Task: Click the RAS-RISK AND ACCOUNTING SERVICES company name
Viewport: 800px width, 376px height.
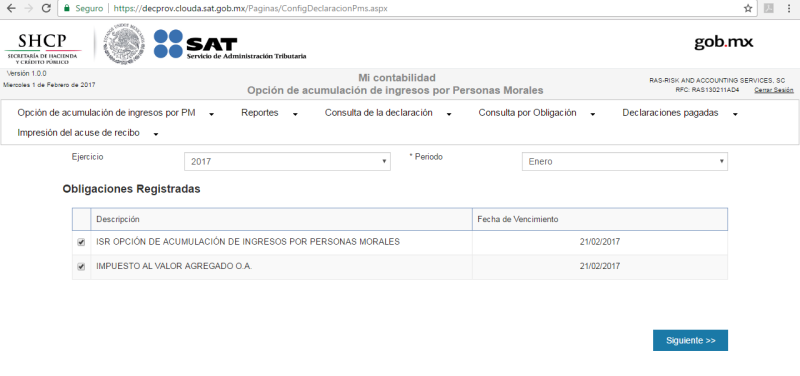Action: click(x=717, y=81)
